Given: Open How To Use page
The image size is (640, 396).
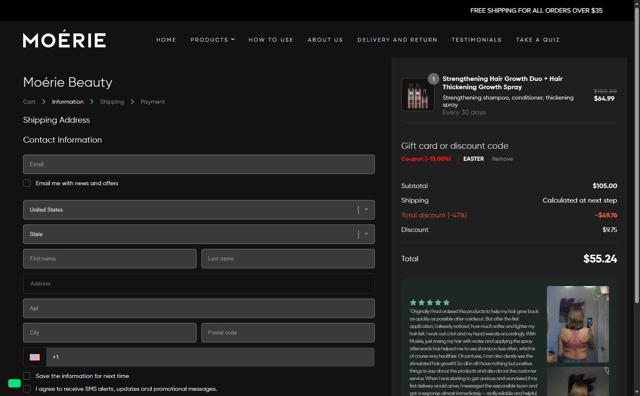Looking at the screenshot, I should tap(271, 40).
